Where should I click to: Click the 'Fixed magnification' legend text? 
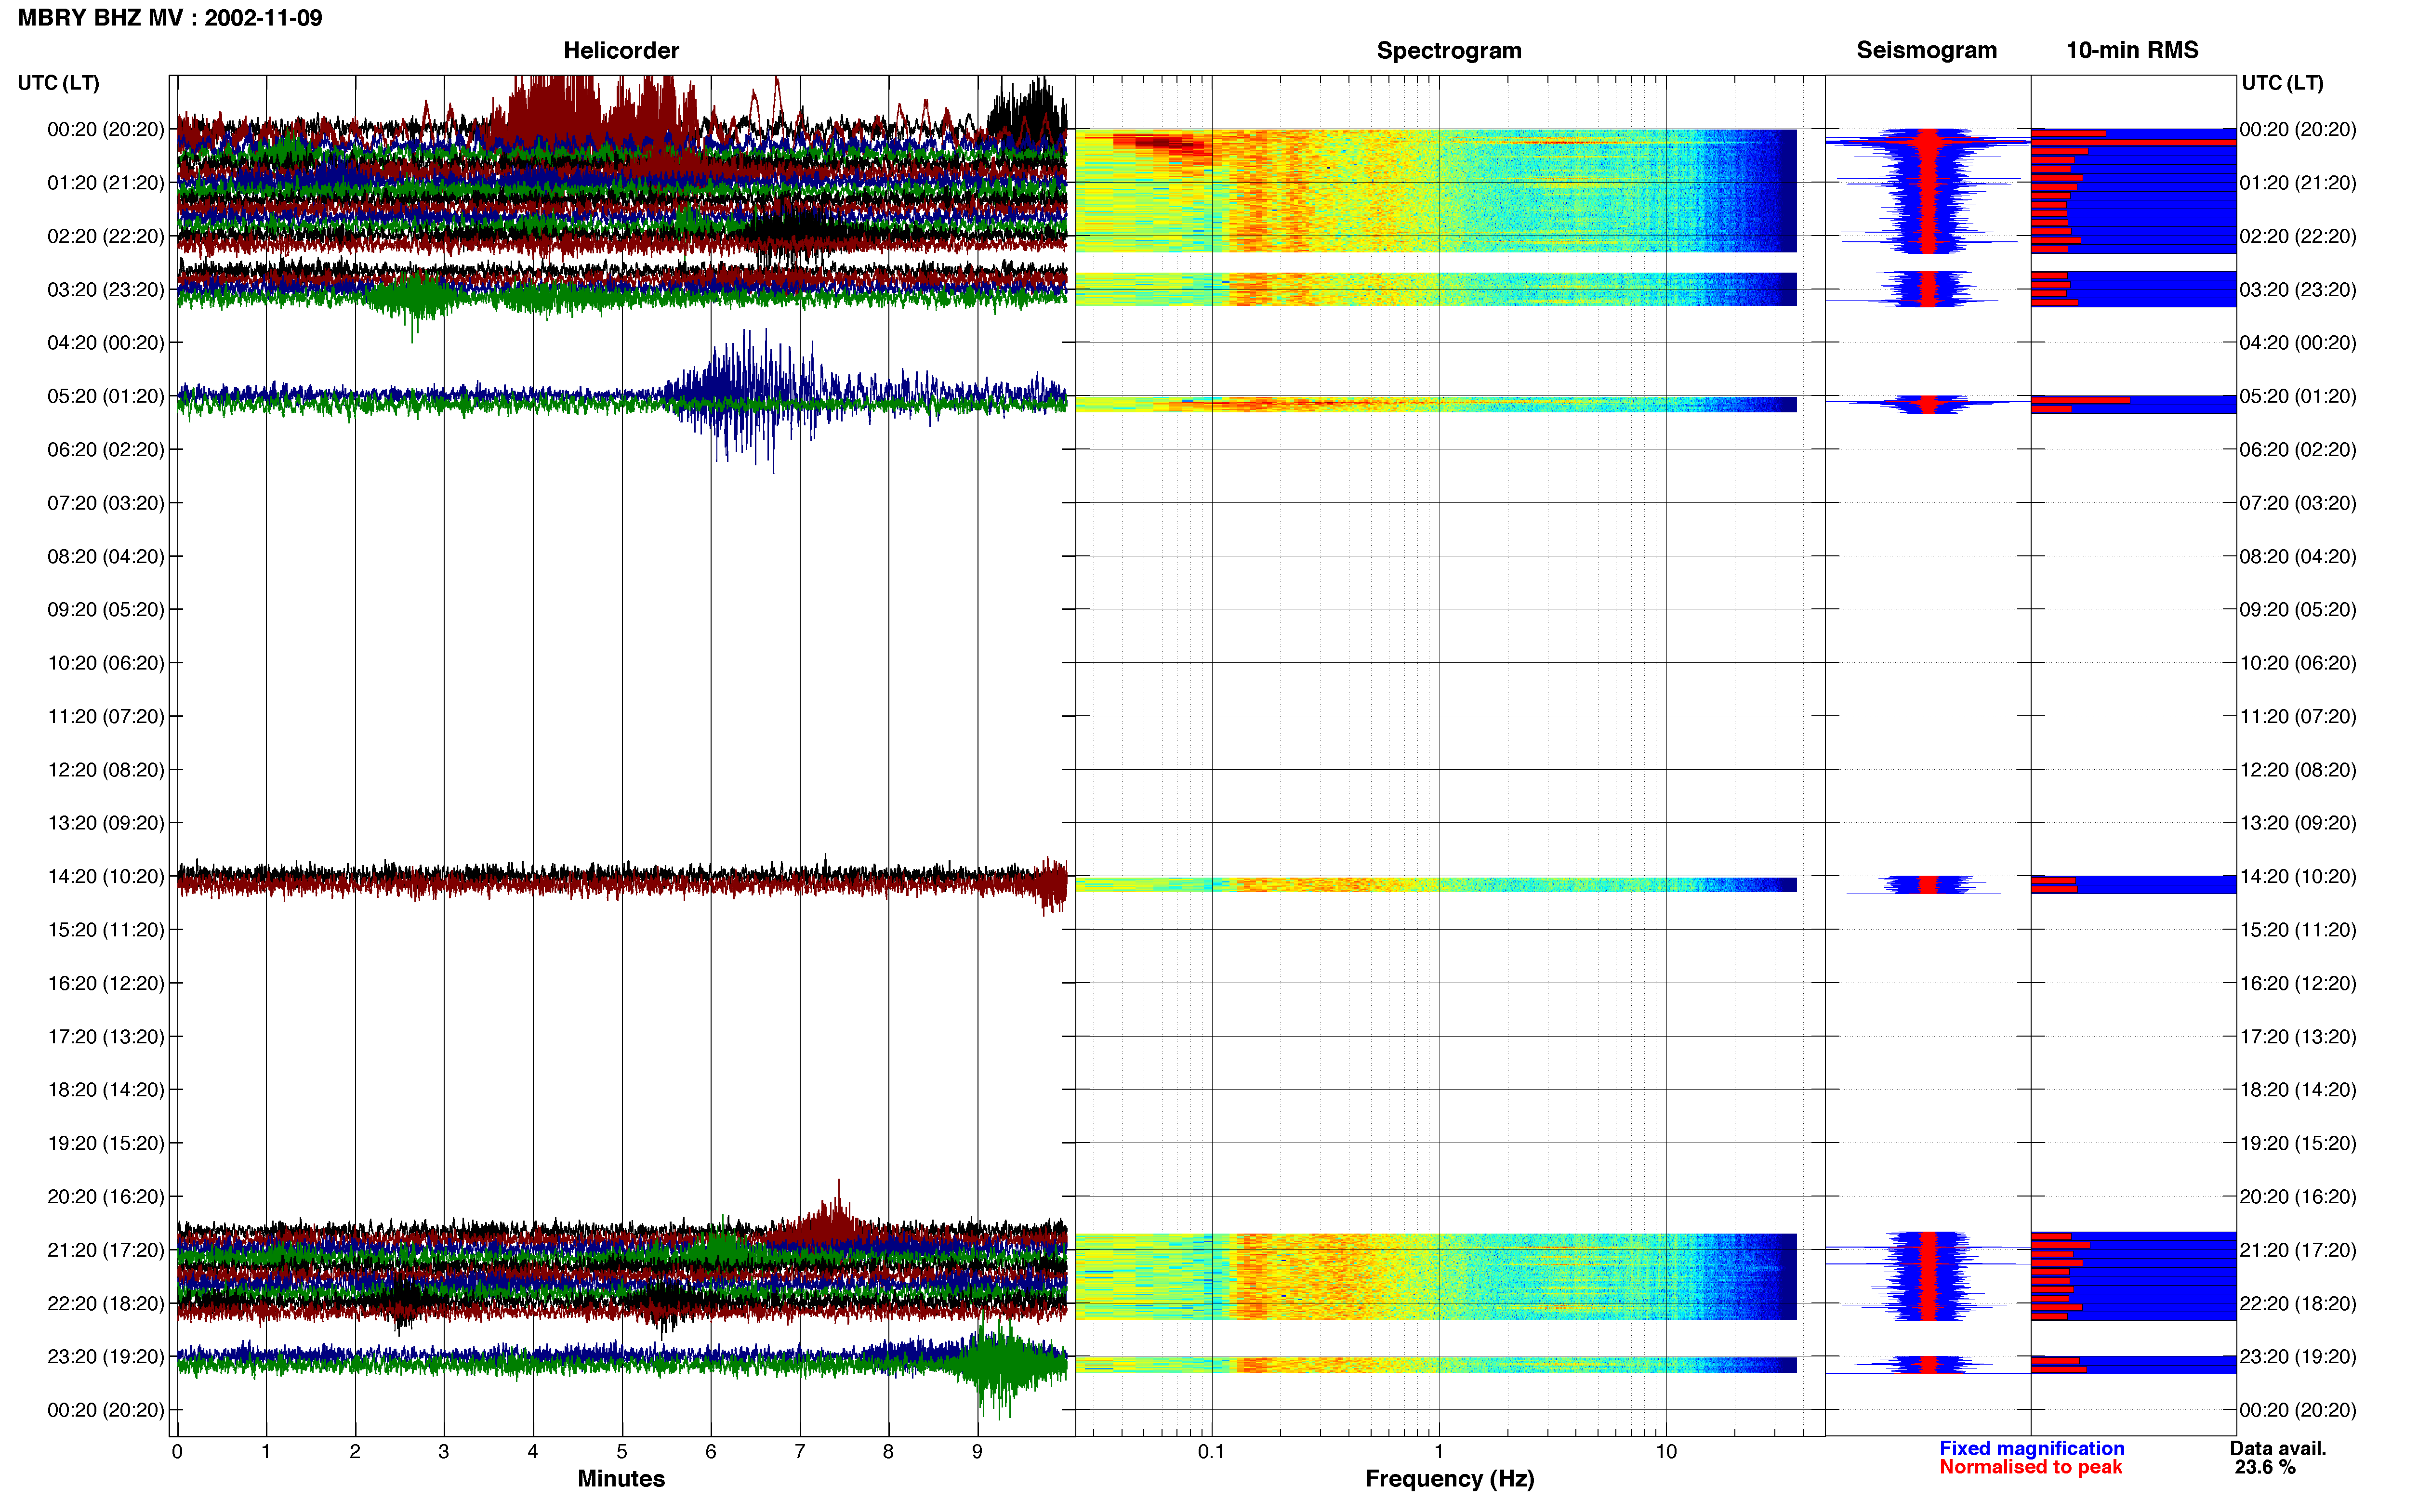(2031, 1448)
